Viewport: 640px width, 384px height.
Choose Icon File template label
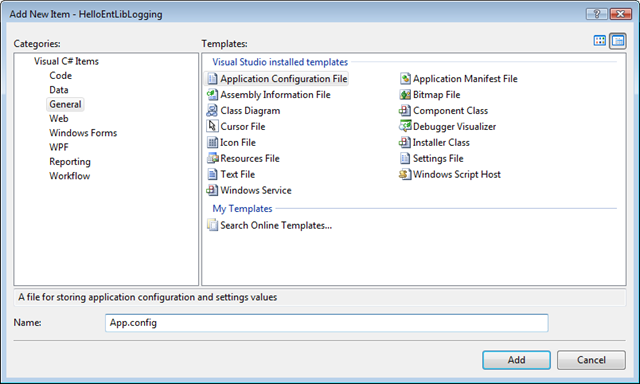tap(238, 142)
